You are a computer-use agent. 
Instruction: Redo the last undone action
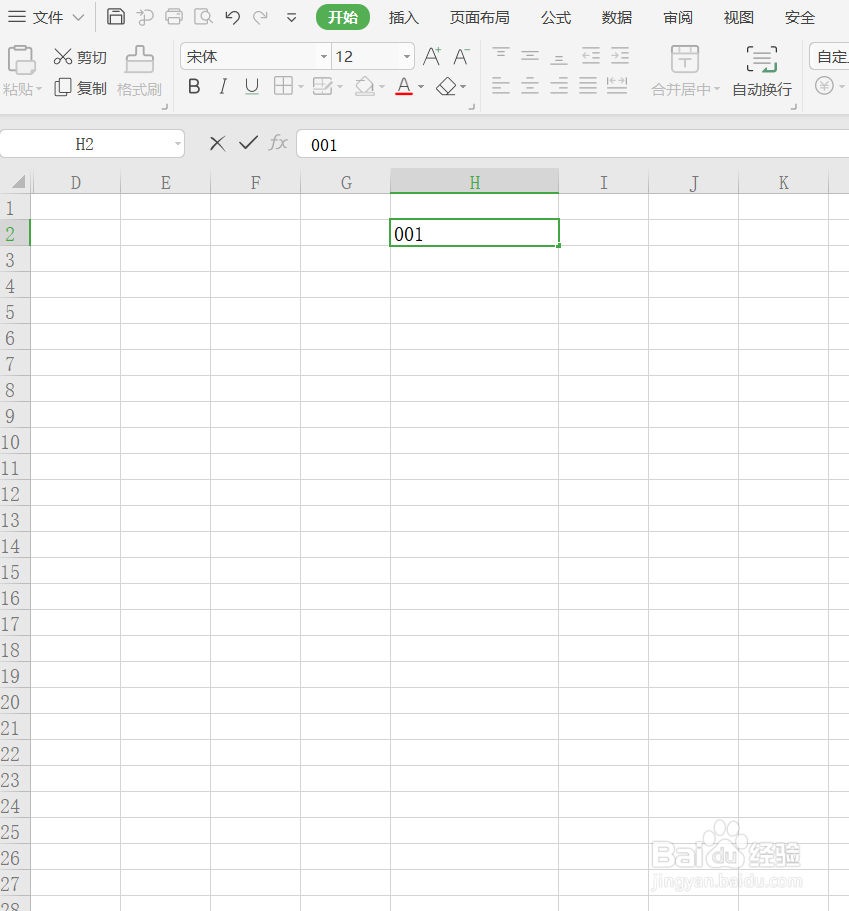pos(260,17)
